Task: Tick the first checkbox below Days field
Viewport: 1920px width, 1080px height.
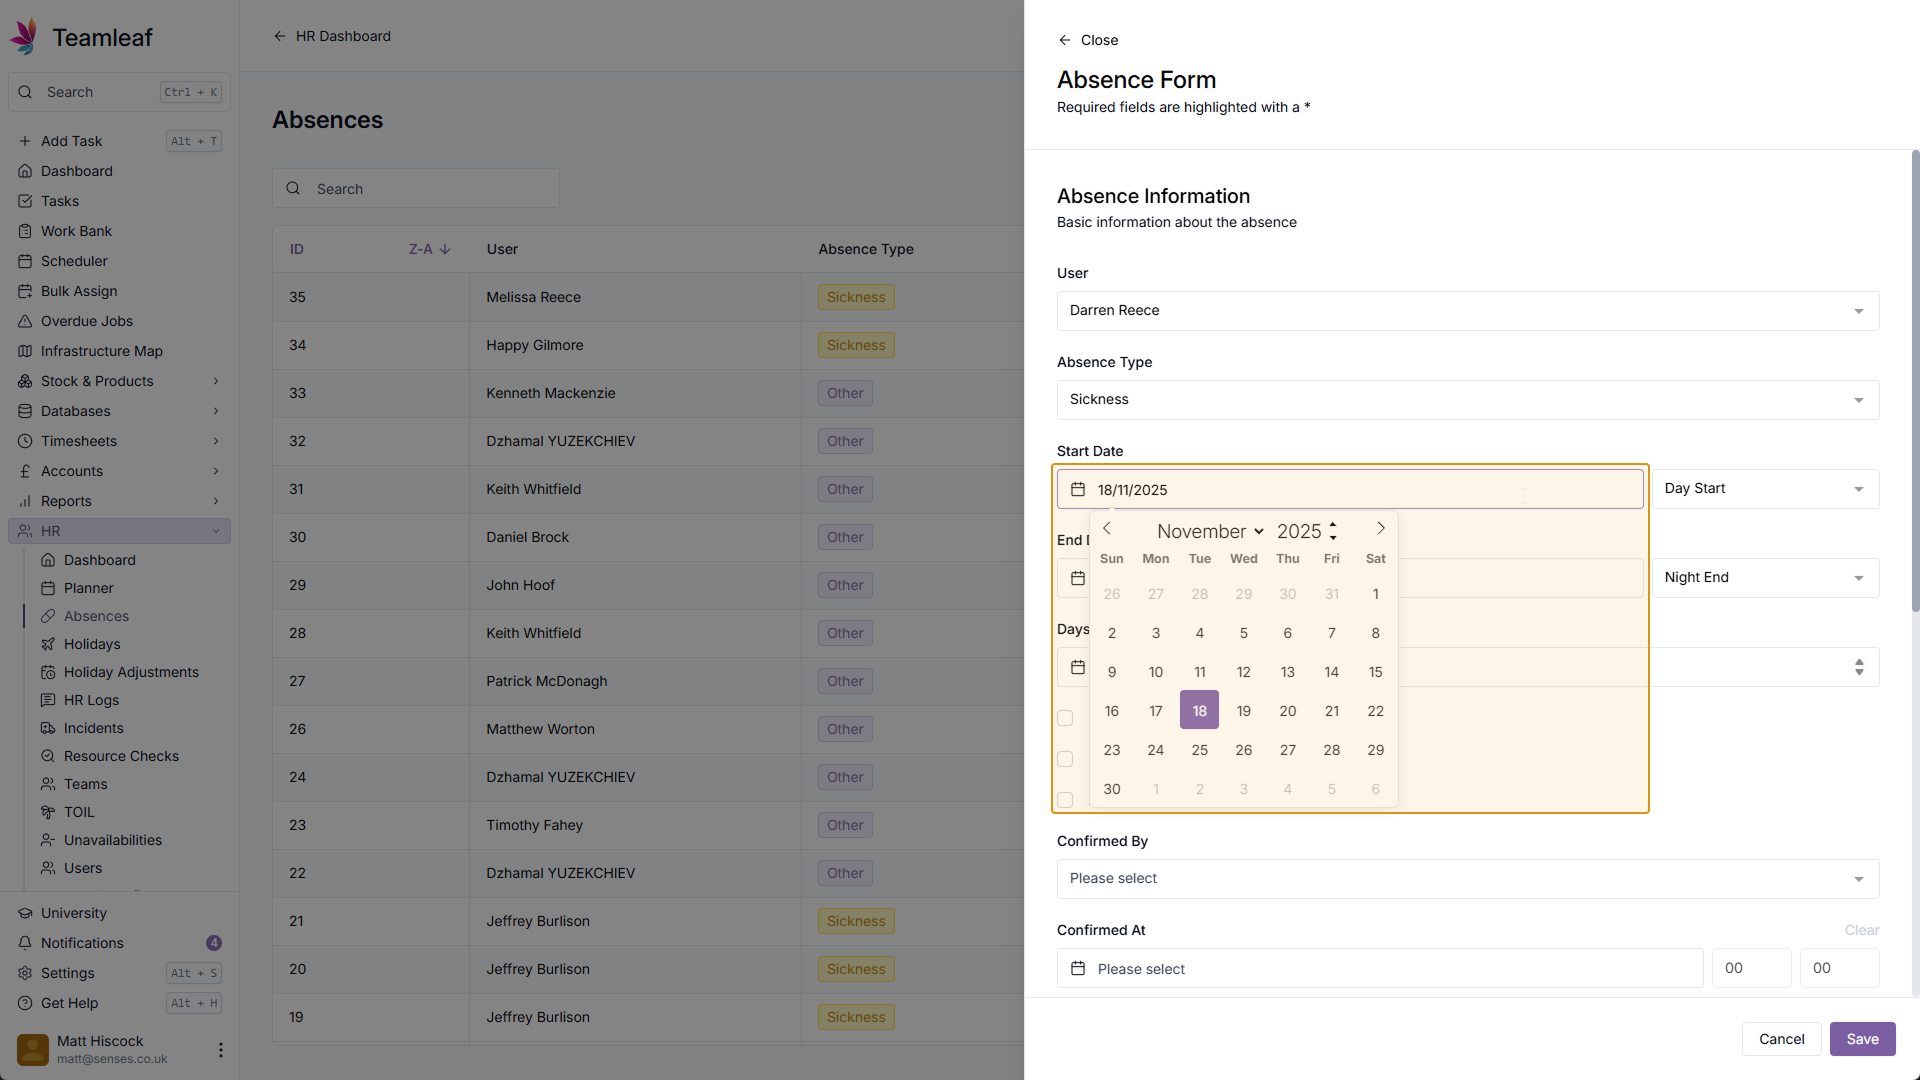Action: (1065, 718)
